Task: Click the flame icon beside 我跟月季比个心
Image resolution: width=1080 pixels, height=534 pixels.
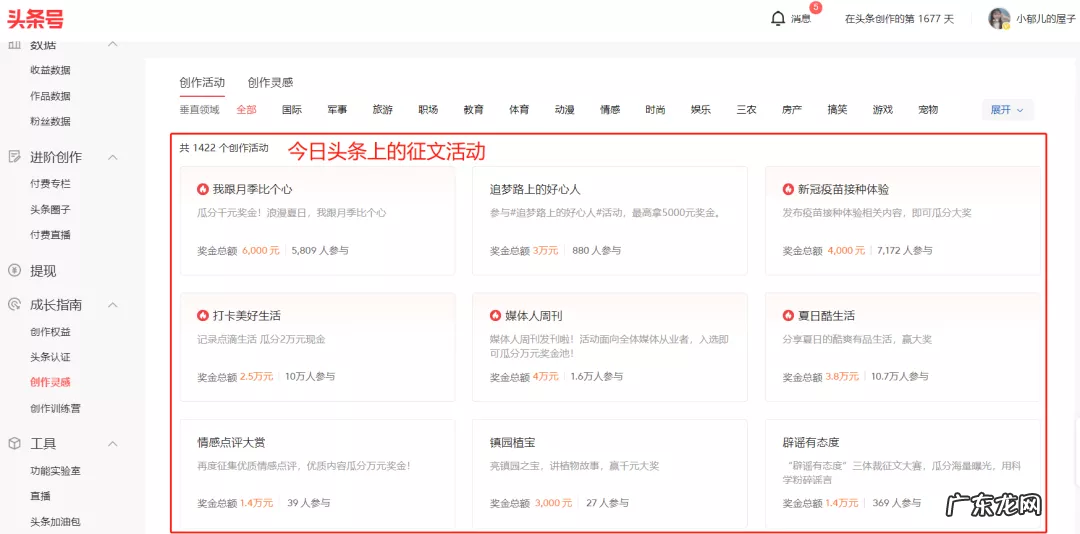Action: [202, 189]
